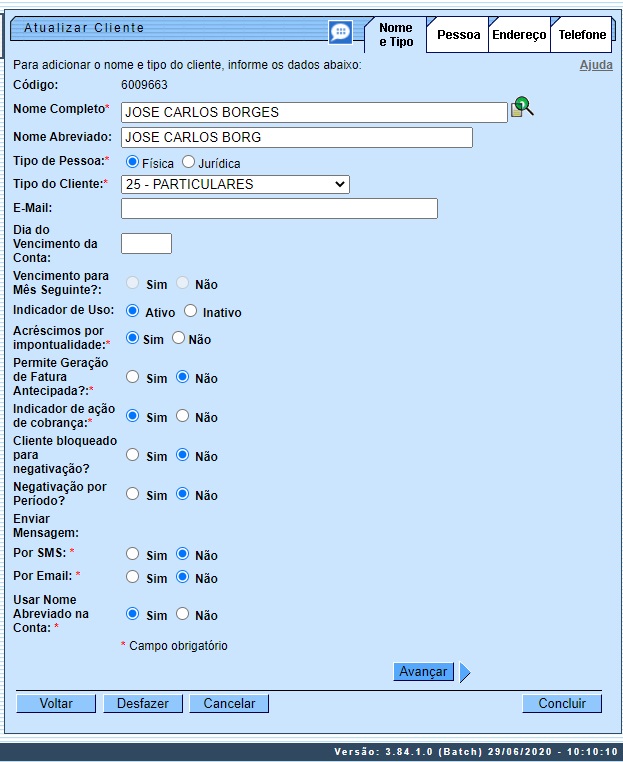Focus the Dia do Vencimento da Conta field
The width and height of the screenshot is (623, 762).
(146, 243)
